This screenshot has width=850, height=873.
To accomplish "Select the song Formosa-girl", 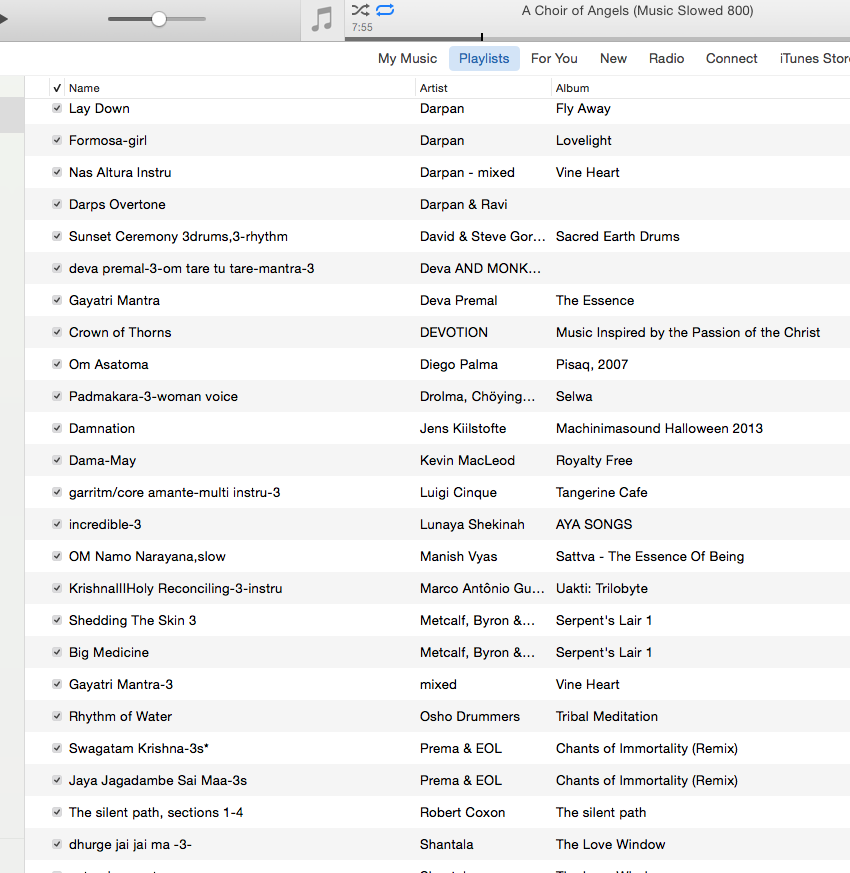I will pos(108,140).
